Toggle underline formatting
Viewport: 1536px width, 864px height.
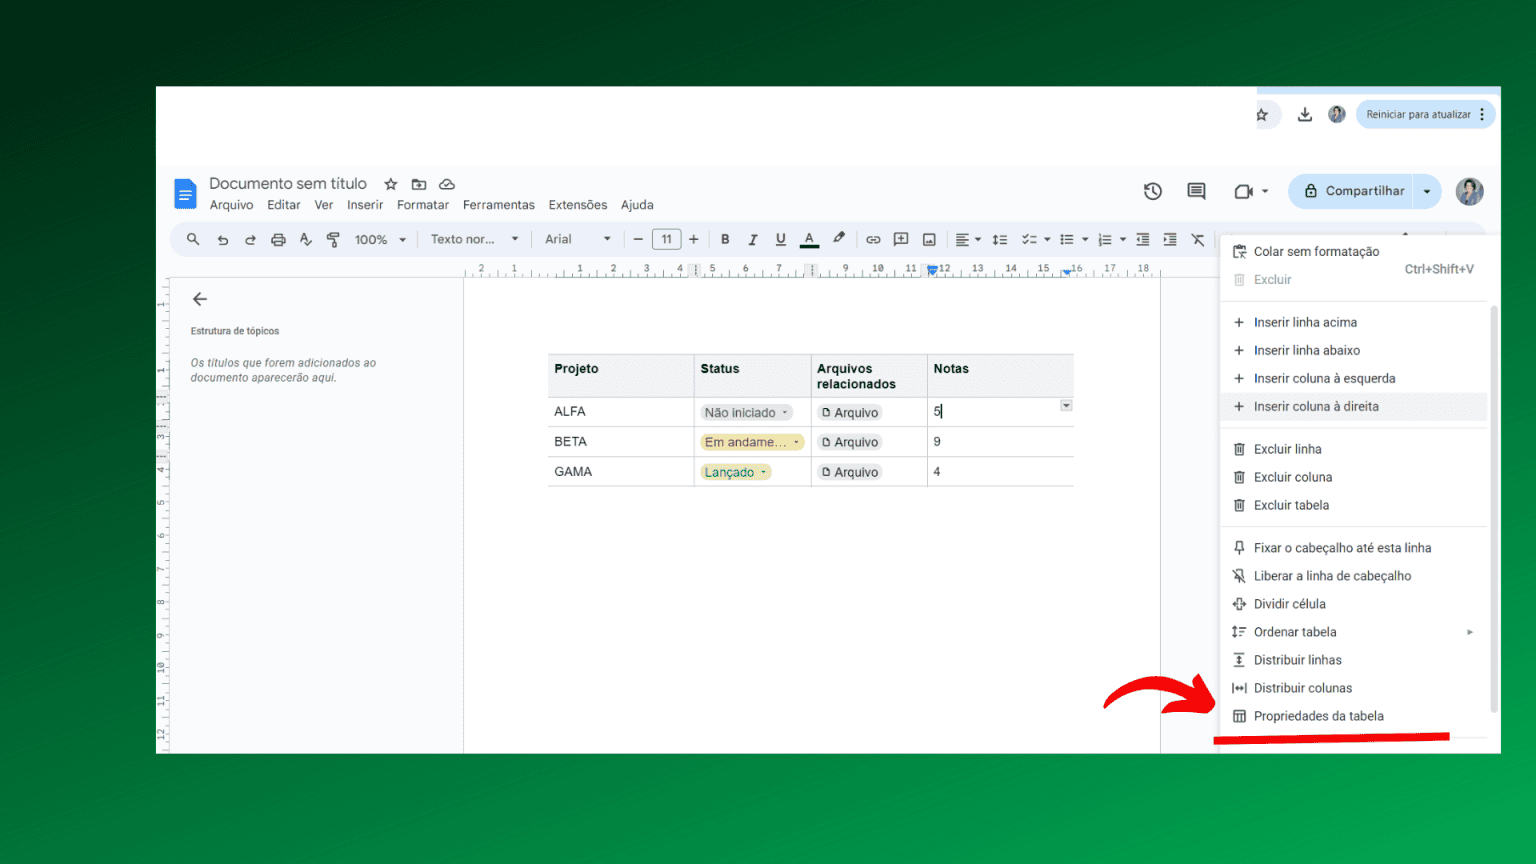[x=780, y=239]
